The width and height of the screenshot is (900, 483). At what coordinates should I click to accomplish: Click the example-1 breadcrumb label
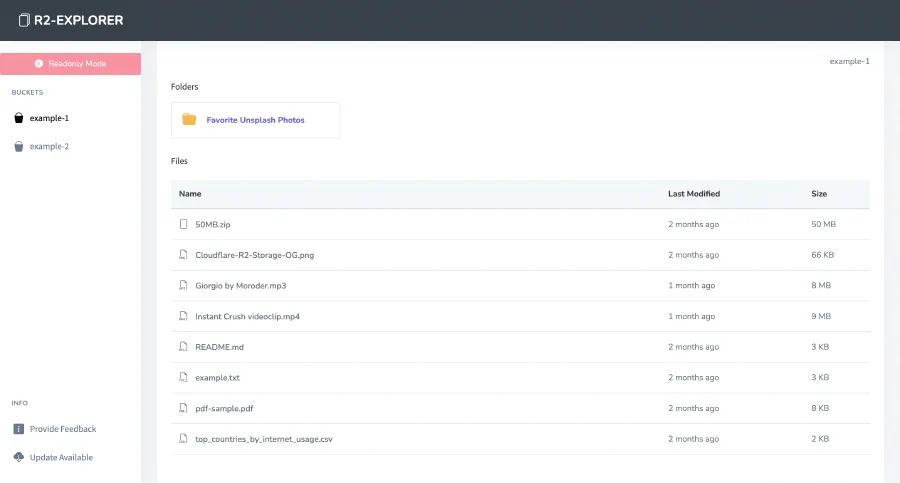pos(849,61)
